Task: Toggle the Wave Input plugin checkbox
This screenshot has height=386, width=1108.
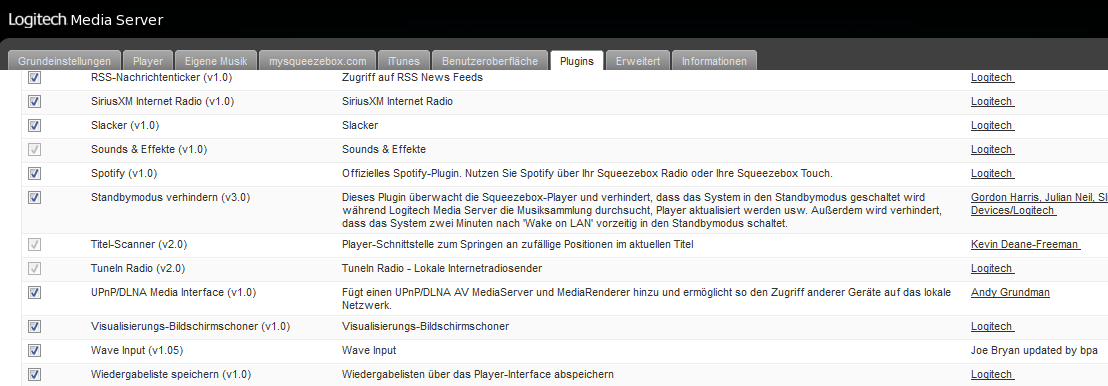Action: 34,351
